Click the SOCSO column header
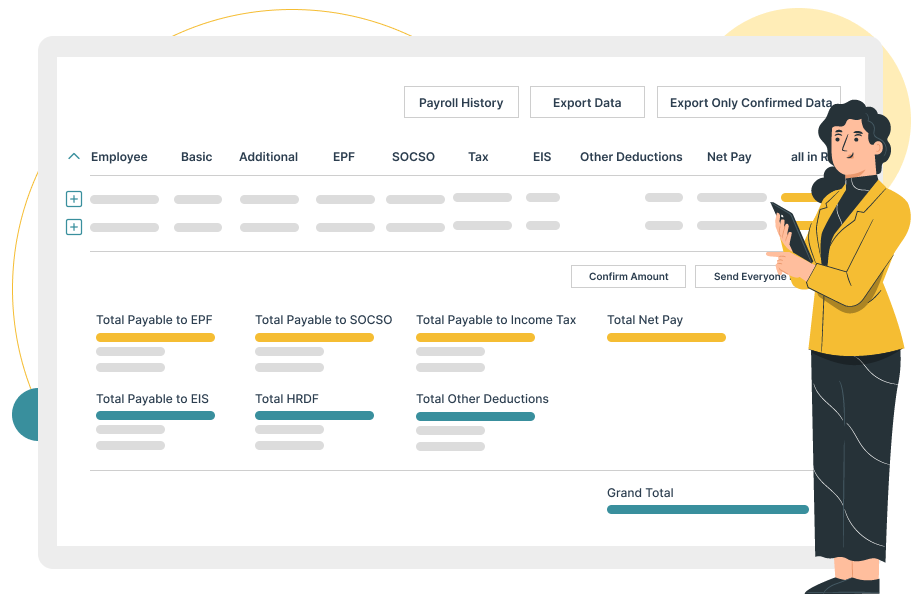Viewport: 915px width, 594px height. click(x=413, y=157)
